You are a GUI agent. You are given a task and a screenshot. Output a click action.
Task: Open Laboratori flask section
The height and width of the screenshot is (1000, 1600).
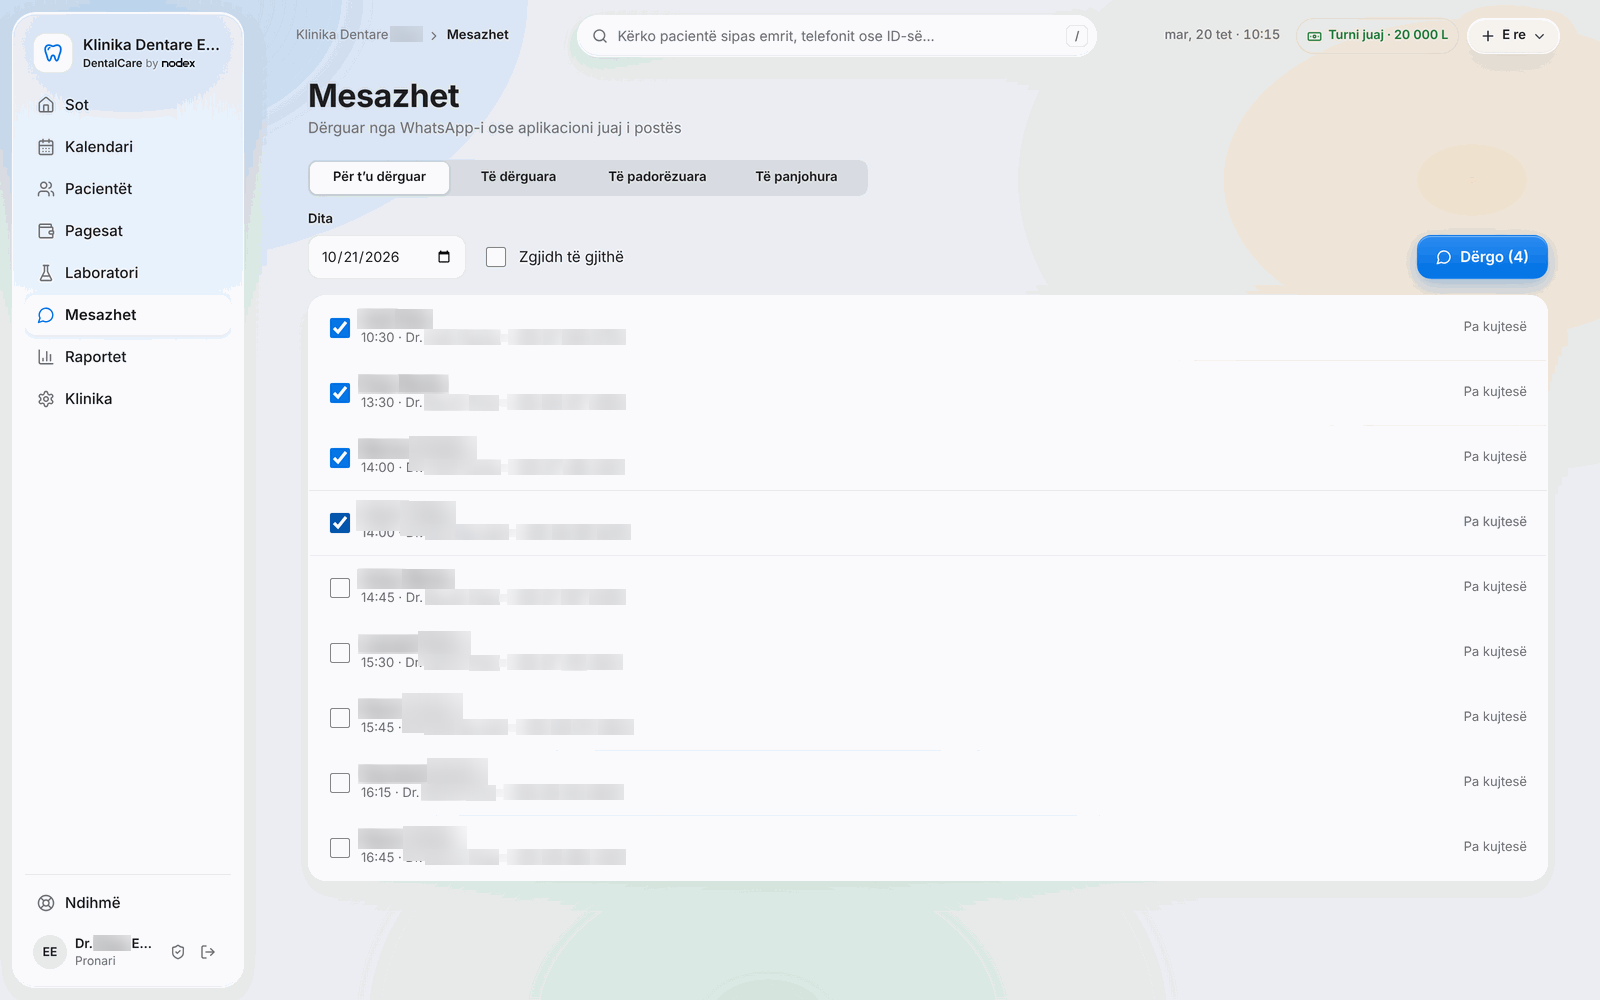128,273
